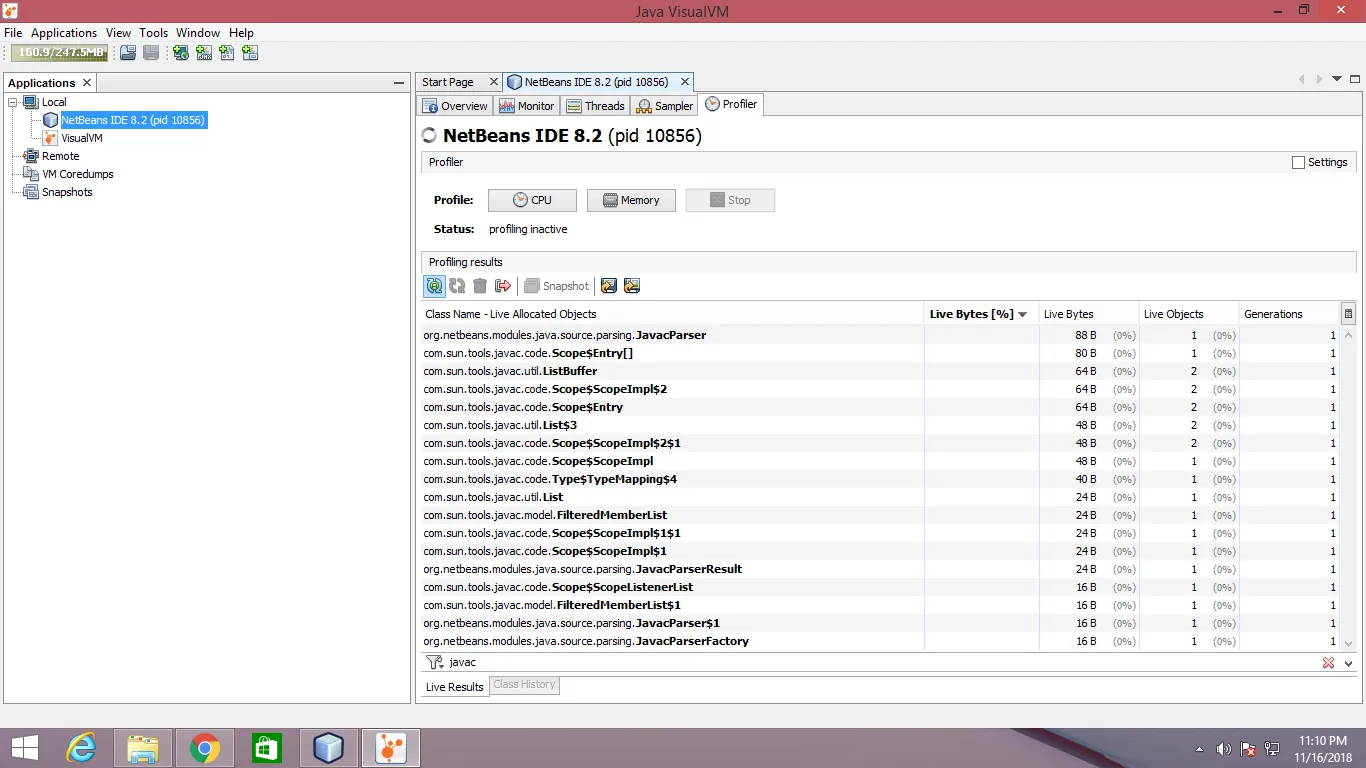Select the Profiler tab
Screen dimensions: 1366x768
(x=731, y=104)
